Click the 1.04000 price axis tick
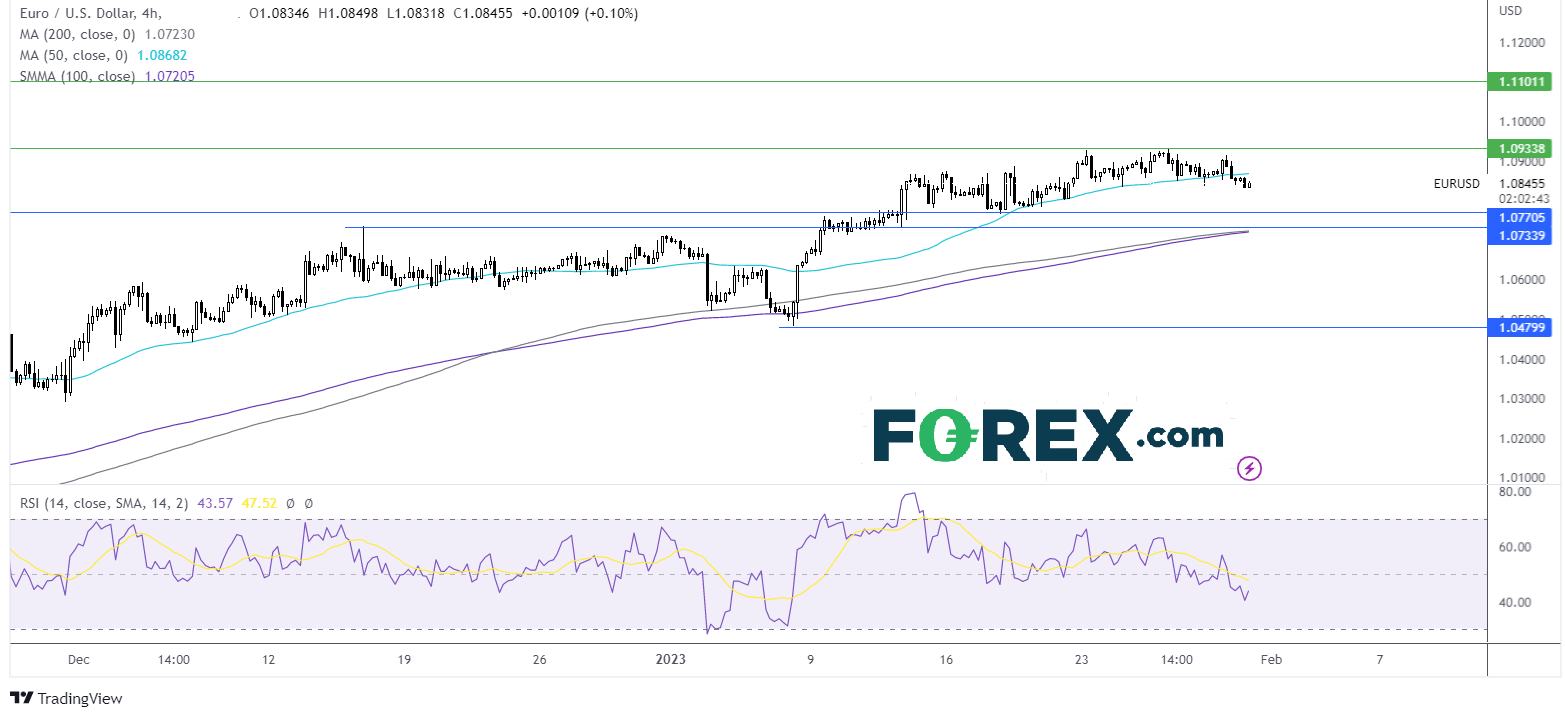 [1522, 359]
